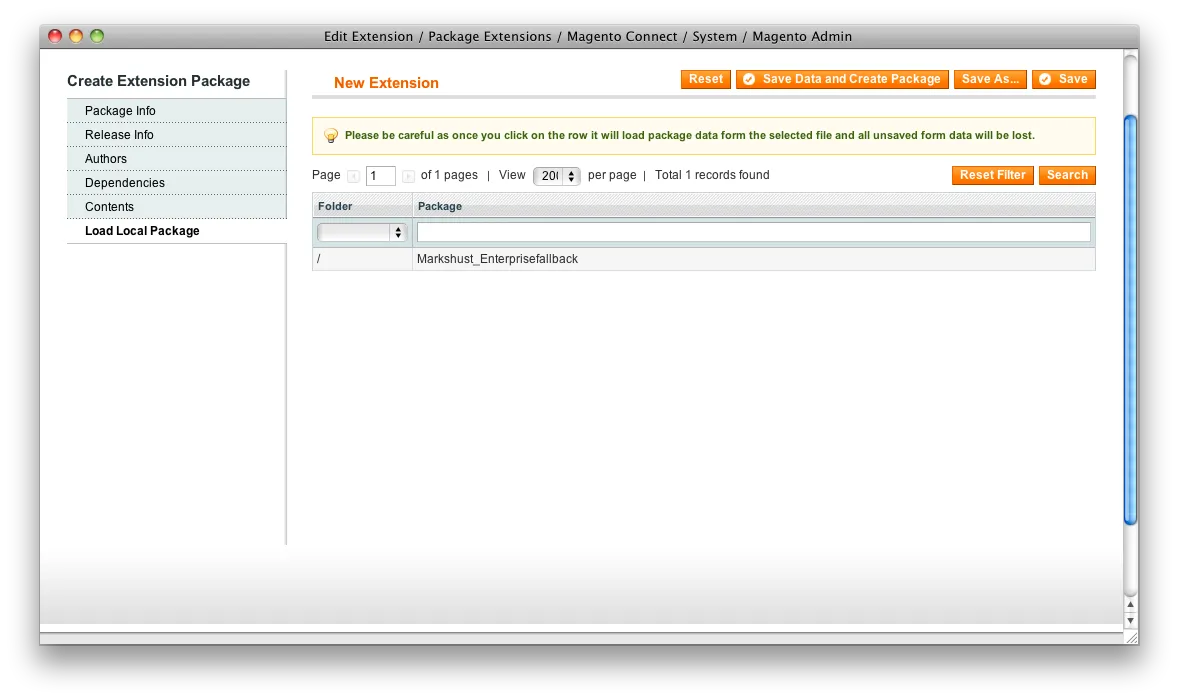This screenshot has height=699, width=1178.
Task: View the Contents tab
Action: coord(107,207)
